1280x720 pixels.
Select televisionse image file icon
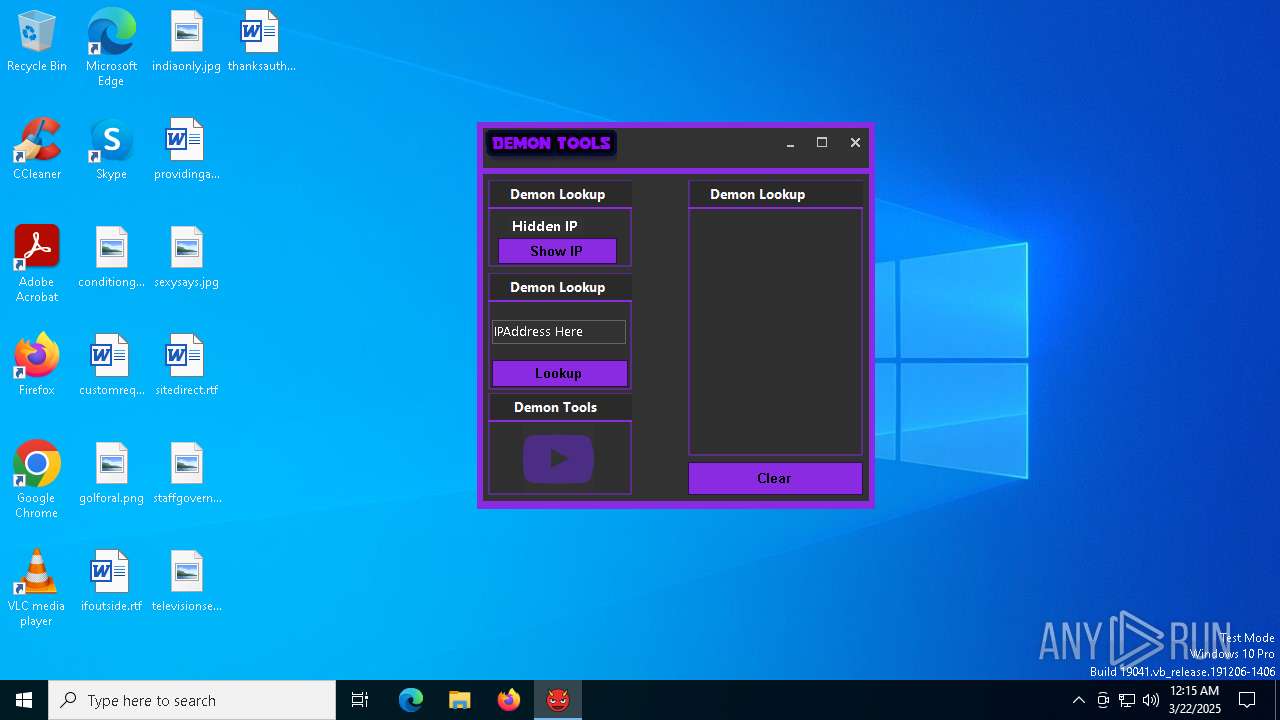(x=186, y=582)
